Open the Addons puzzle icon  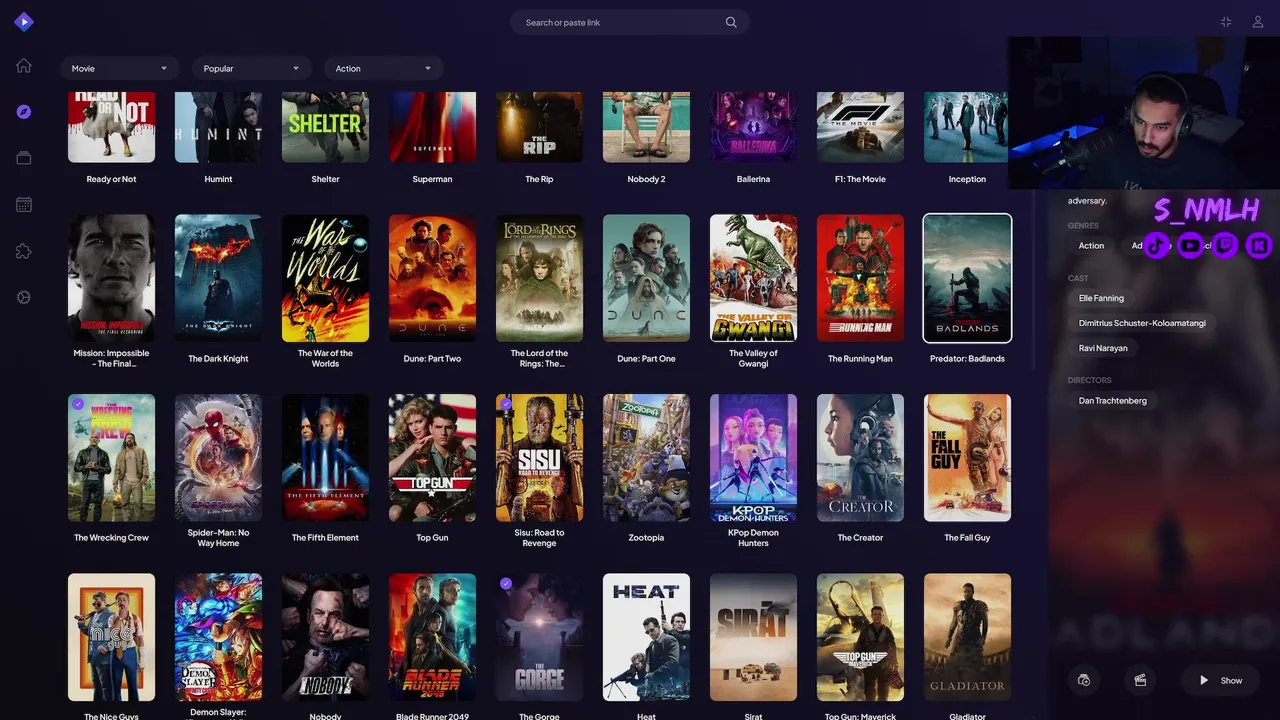(24, 251)
